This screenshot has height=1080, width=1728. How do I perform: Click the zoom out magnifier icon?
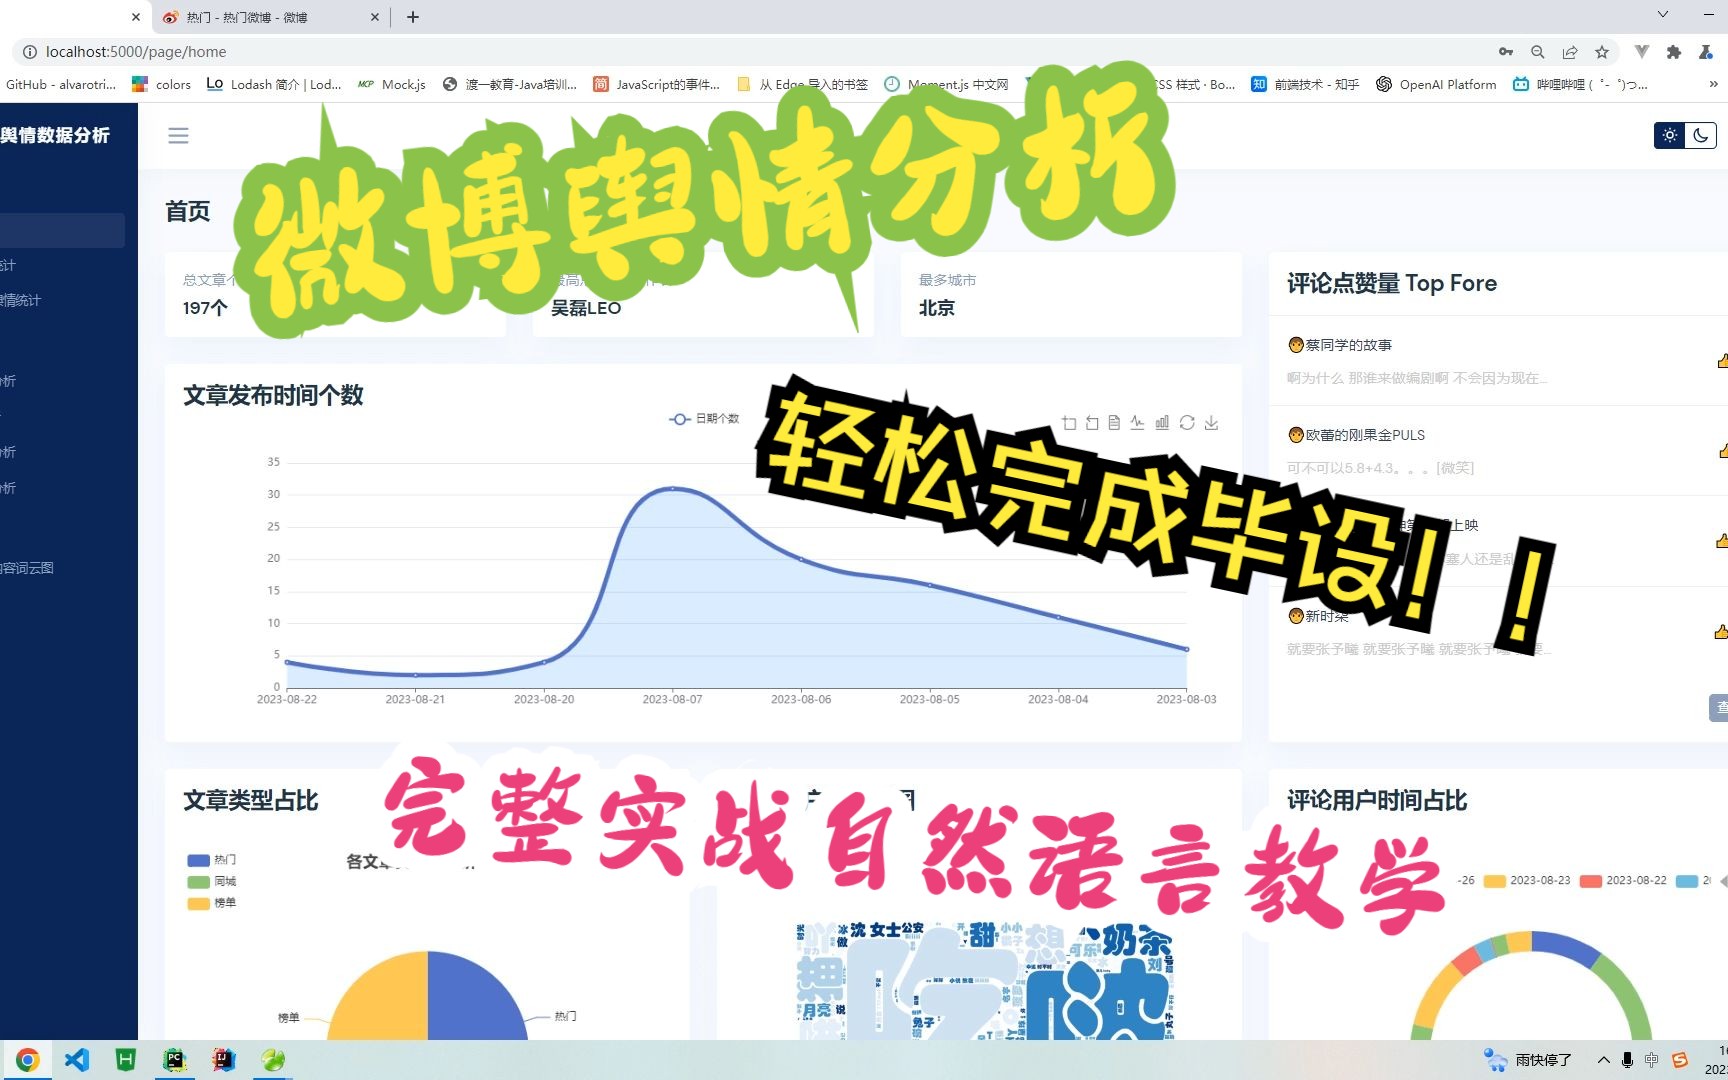click(1538, 52)
